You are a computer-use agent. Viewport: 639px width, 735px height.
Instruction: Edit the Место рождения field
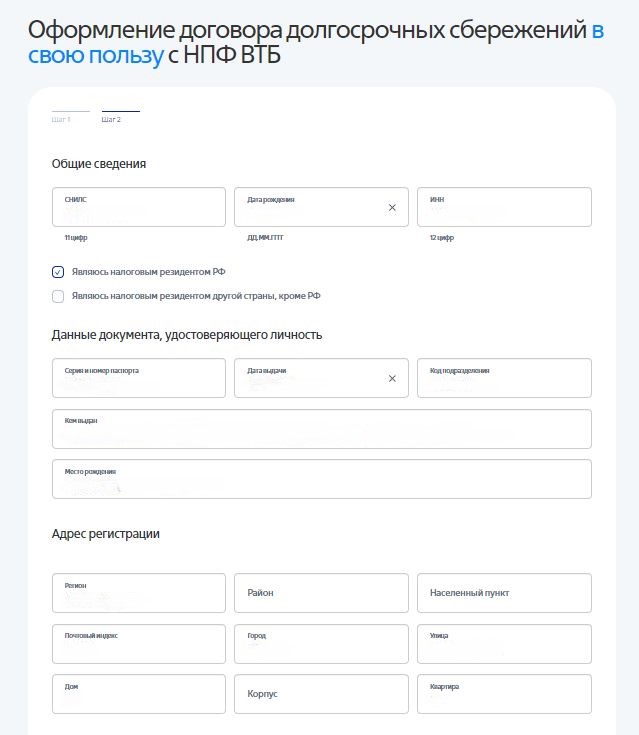321,479
